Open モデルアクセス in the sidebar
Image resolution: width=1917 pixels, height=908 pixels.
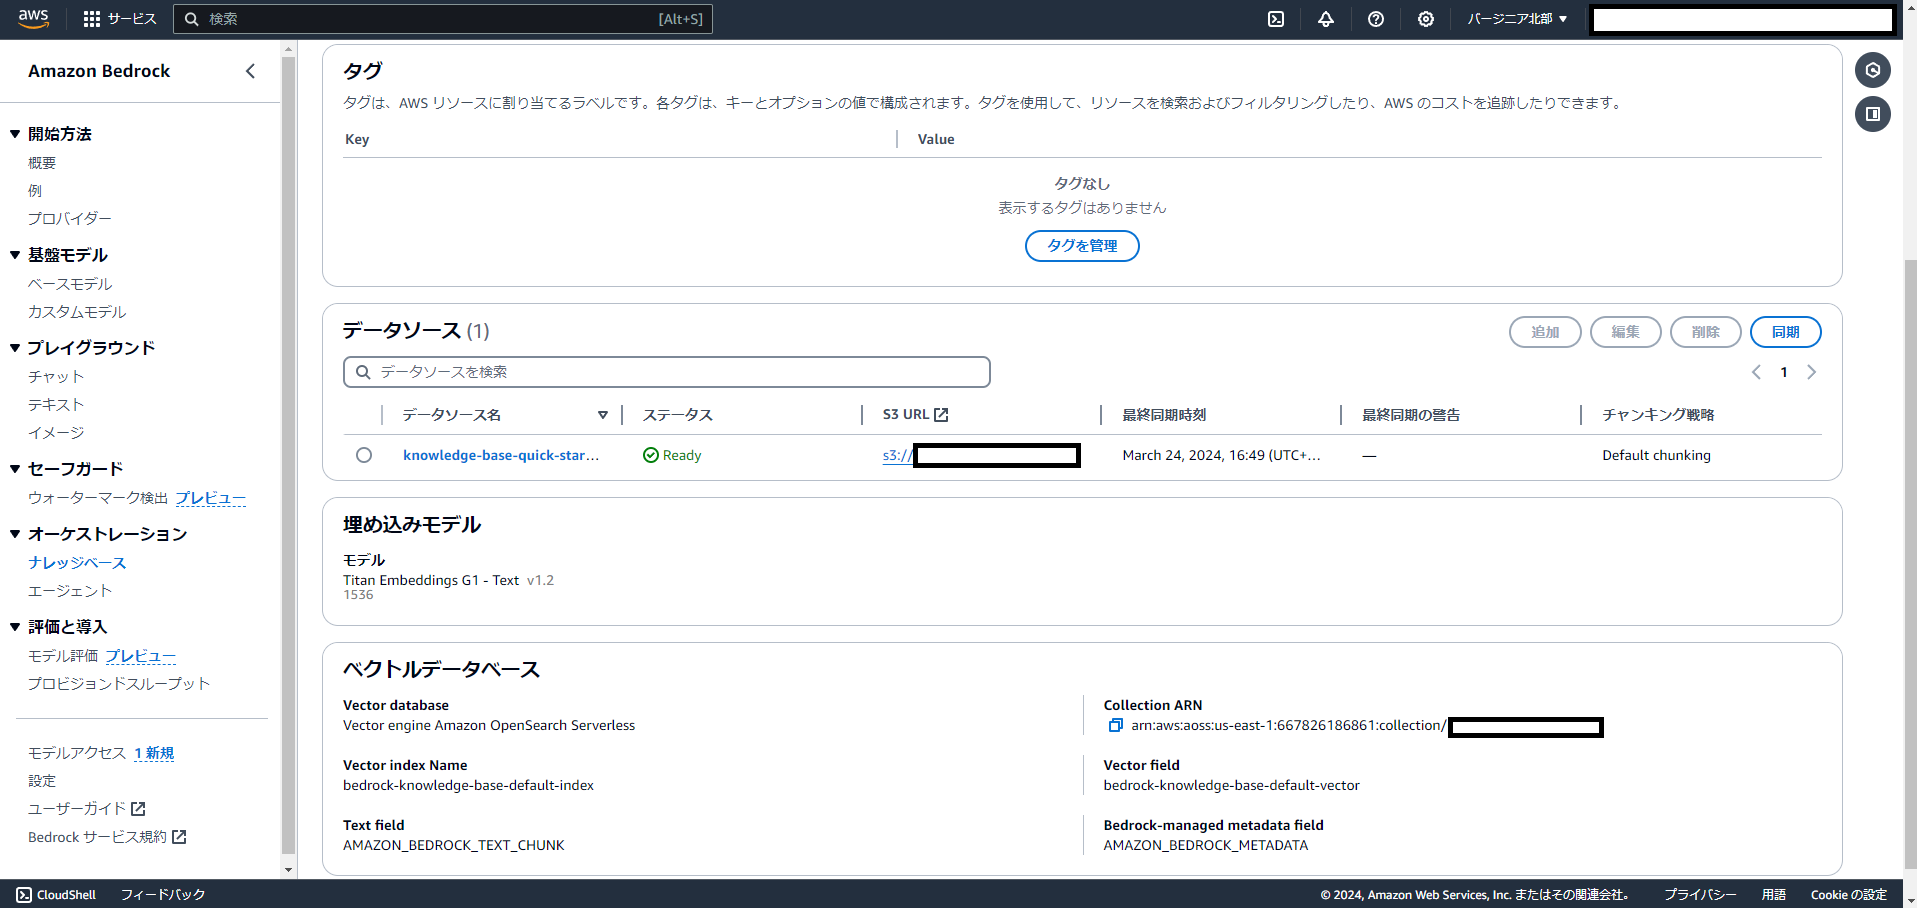point(77,753)
